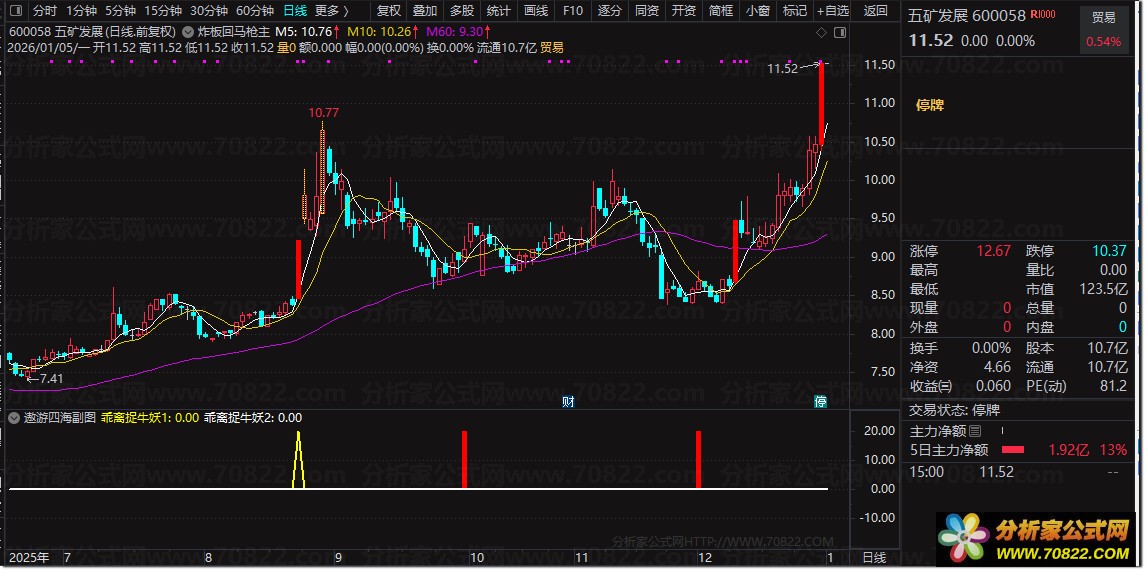Image resolution: width=1146 pixels, height=570 pixels.
Task: Click the PE(动) 81.2 value
Action: [1112, 386]
